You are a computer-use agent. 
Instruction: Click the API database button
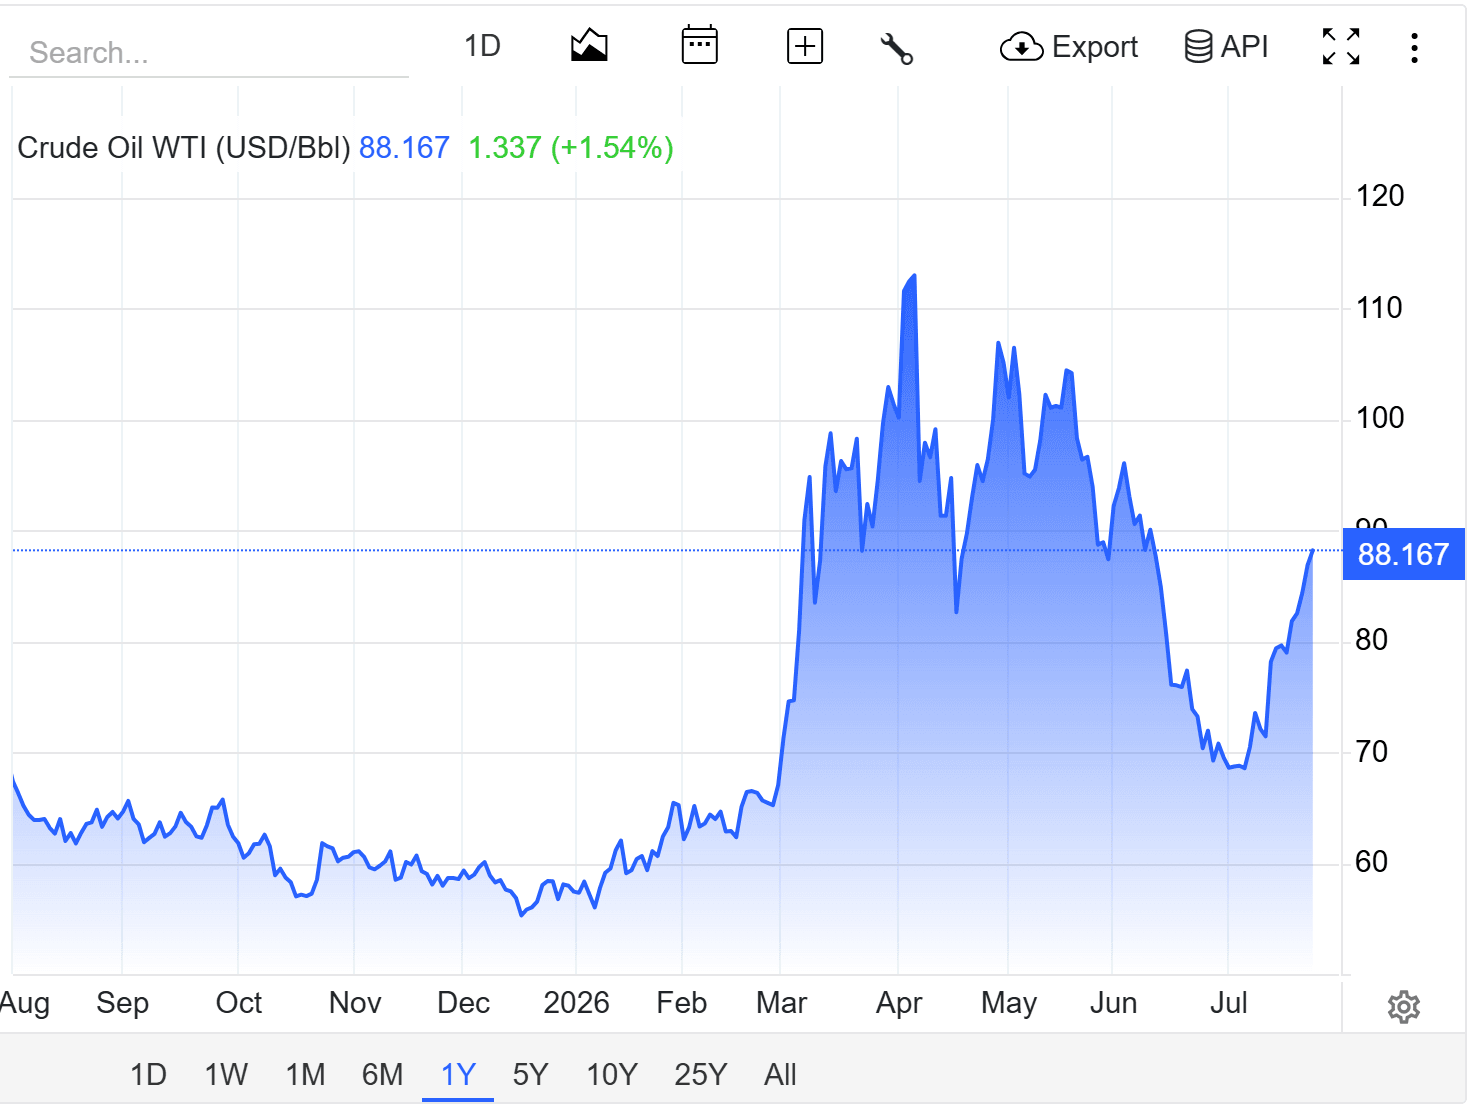coord(1226,46)
